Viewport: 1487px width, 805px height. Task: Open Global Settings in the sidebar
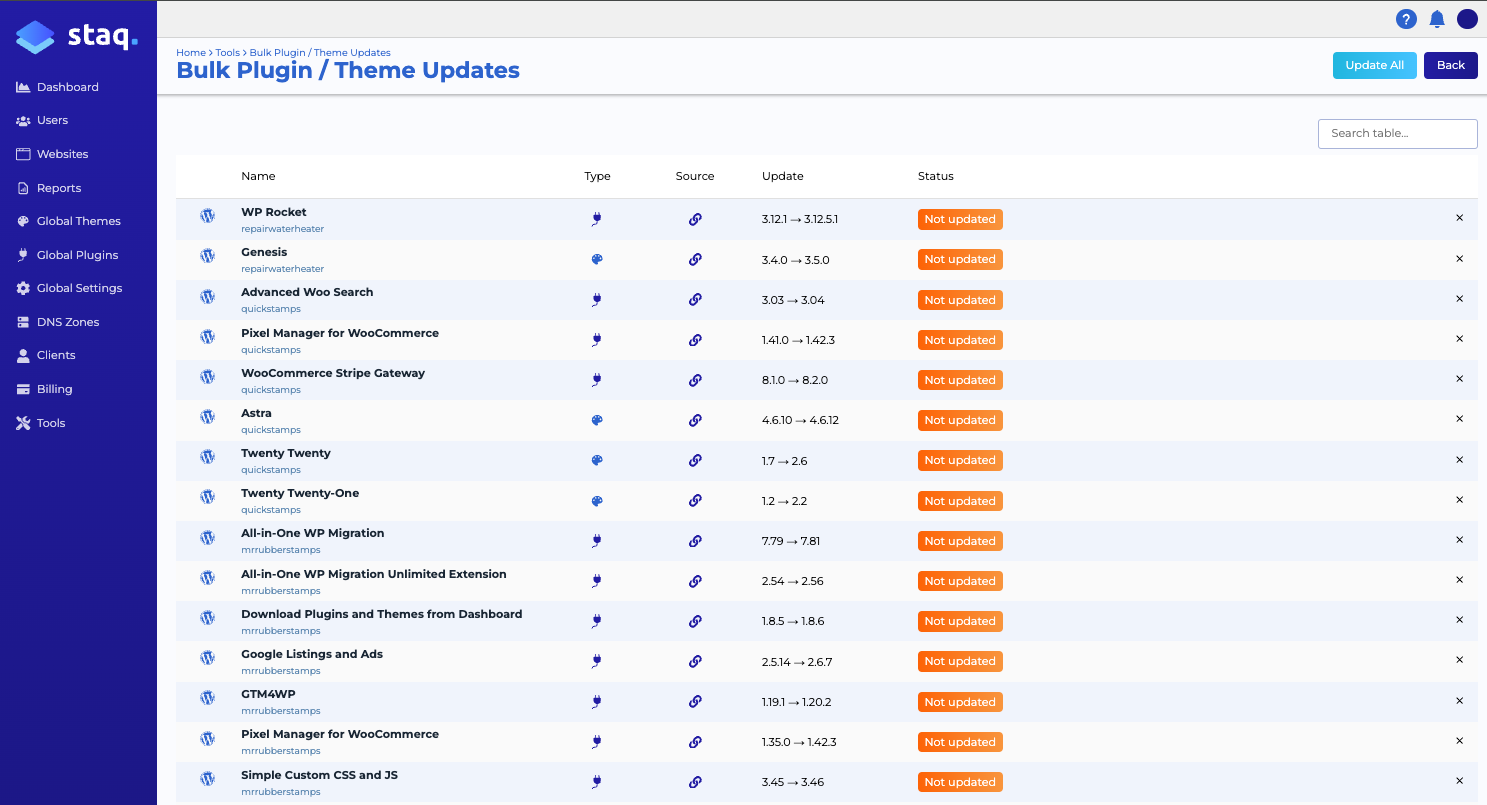pos(69,288)
